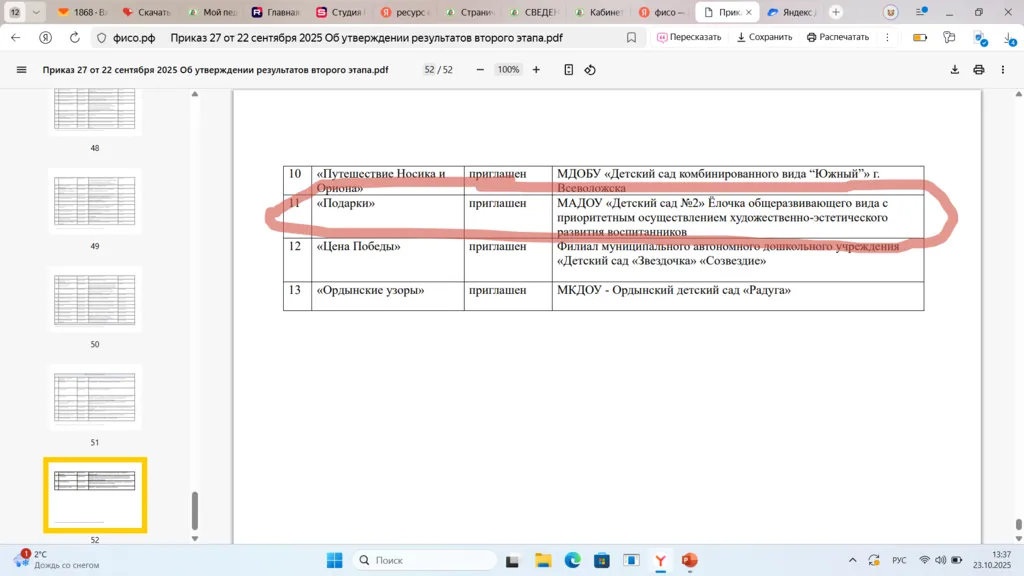1024x576 pixels.
Task: Expand the tab groups dropdown arrow
Action: point(37,12)
